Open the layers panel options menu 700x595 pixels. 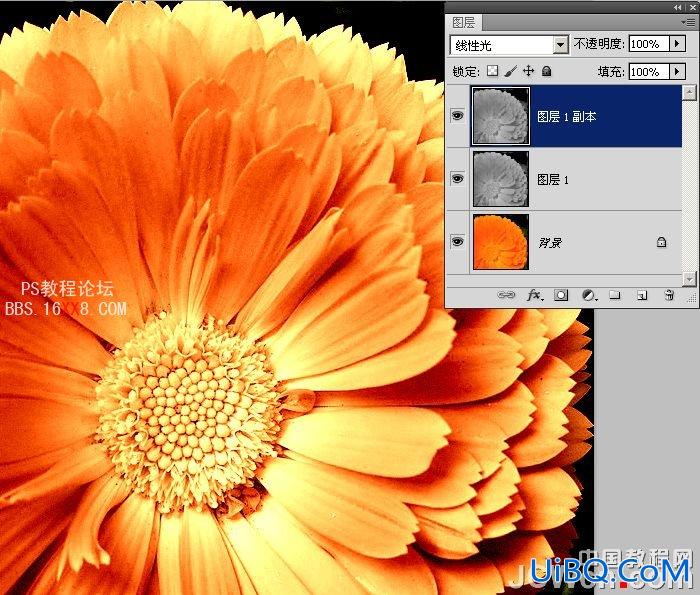(x=690, y=22)
